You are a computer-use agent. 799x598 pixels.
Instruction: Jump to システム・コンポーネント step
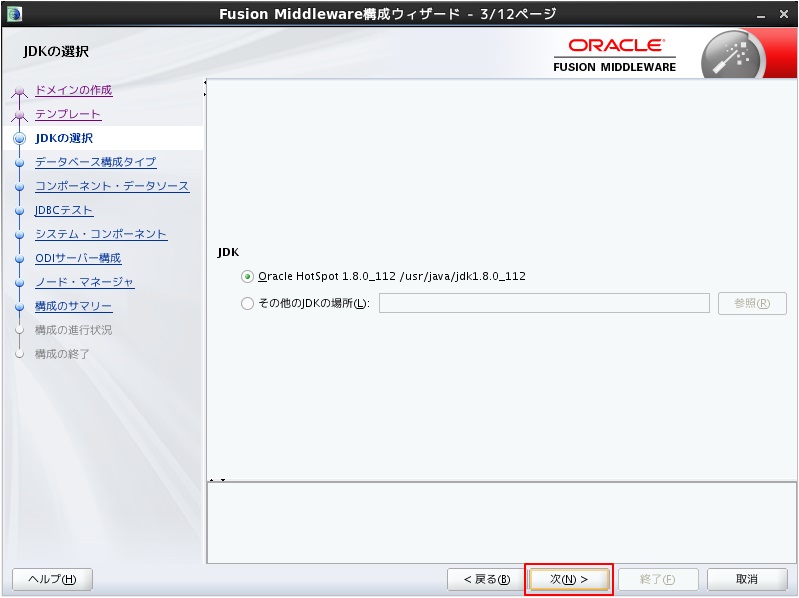tap(101, 234)
